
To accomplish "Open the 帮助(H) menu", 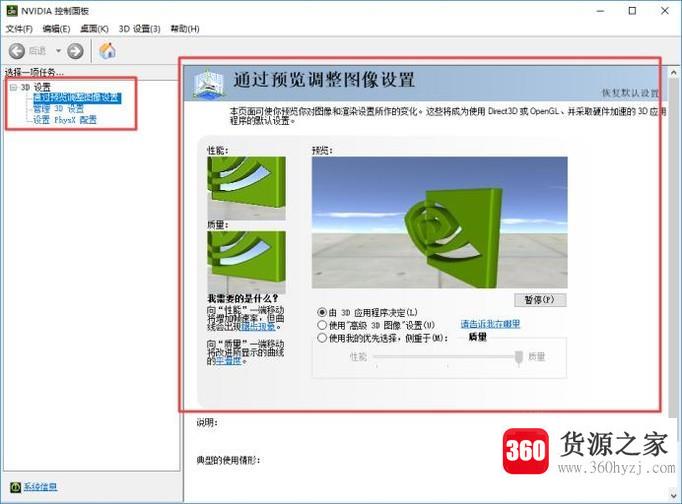I will tap(185, 29).
